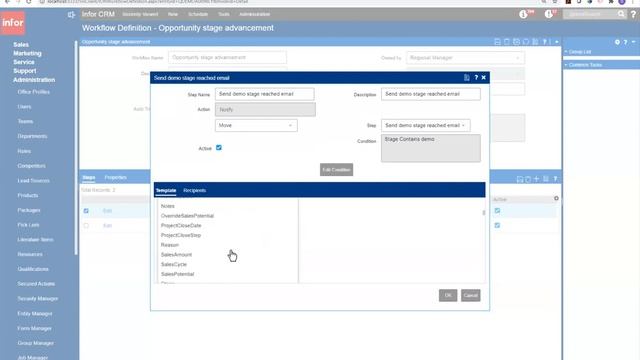Select the SalesAmount field in the list
Viewport: 640px width, 360px height.
click(x=176, y=255)
